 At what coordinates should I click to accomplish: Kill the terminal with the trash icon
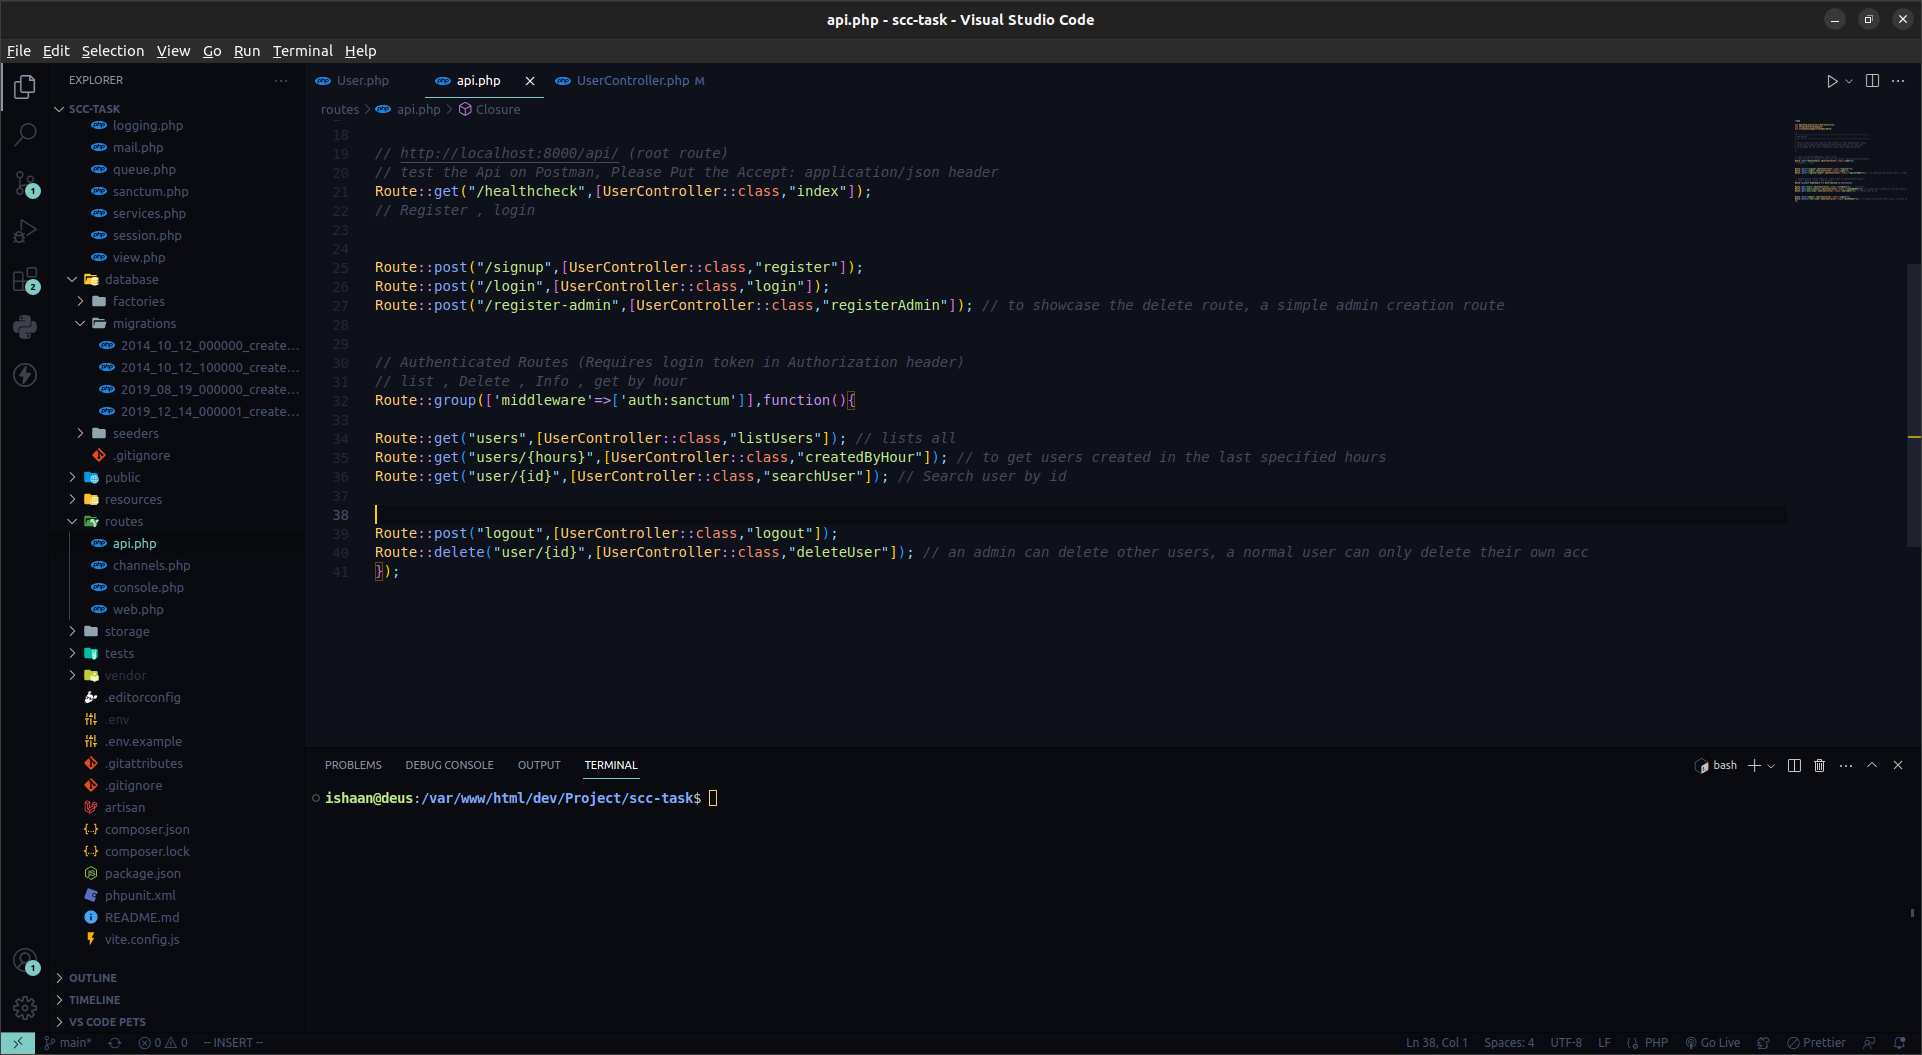click(x=1819, y=765)
